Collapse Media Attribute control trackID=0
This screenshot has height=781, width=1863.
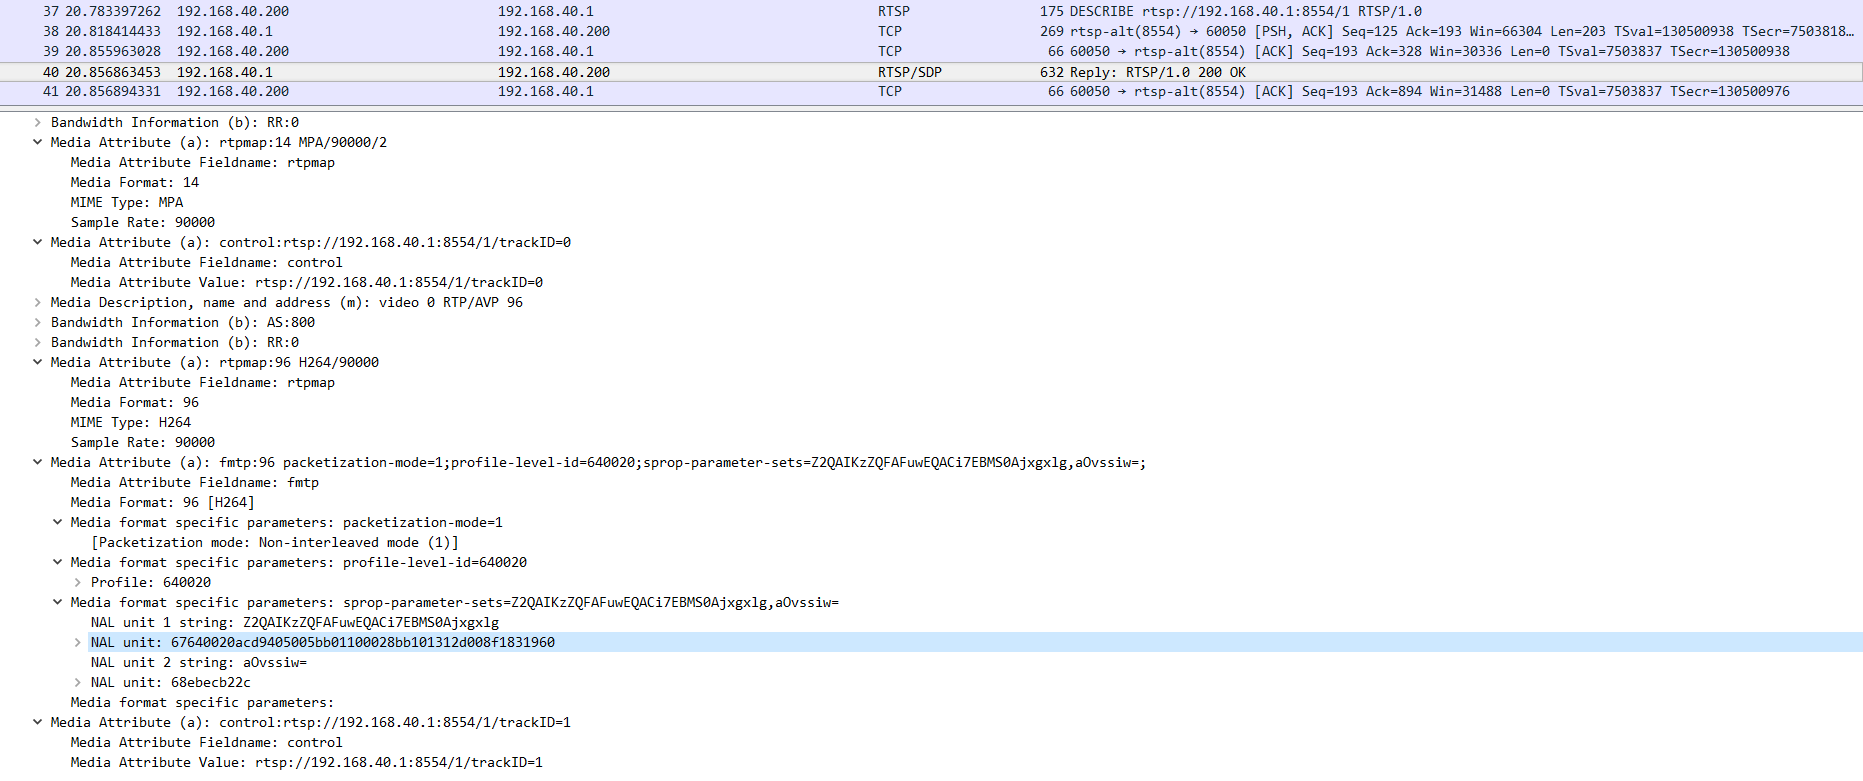pos(37,242)
